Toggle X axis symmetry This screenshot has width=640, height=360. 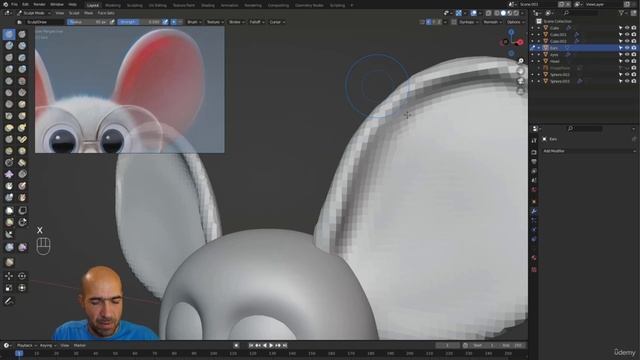point(429,22)
